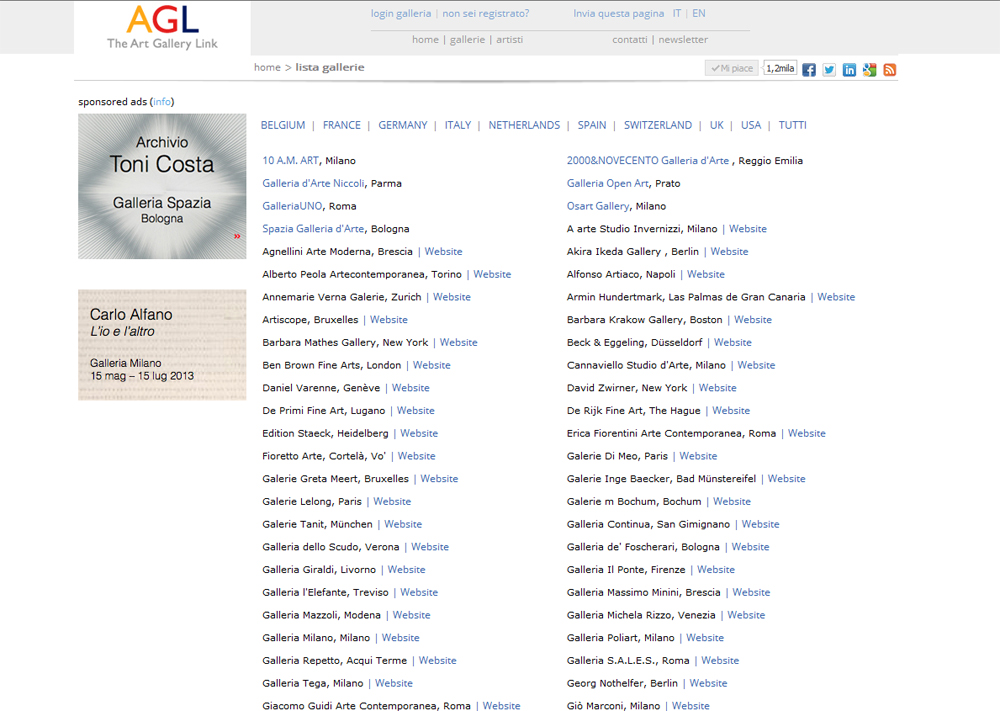Click the Mi piace like button
This screenshot has height=711, width=1000.
(x=732, y=68)
